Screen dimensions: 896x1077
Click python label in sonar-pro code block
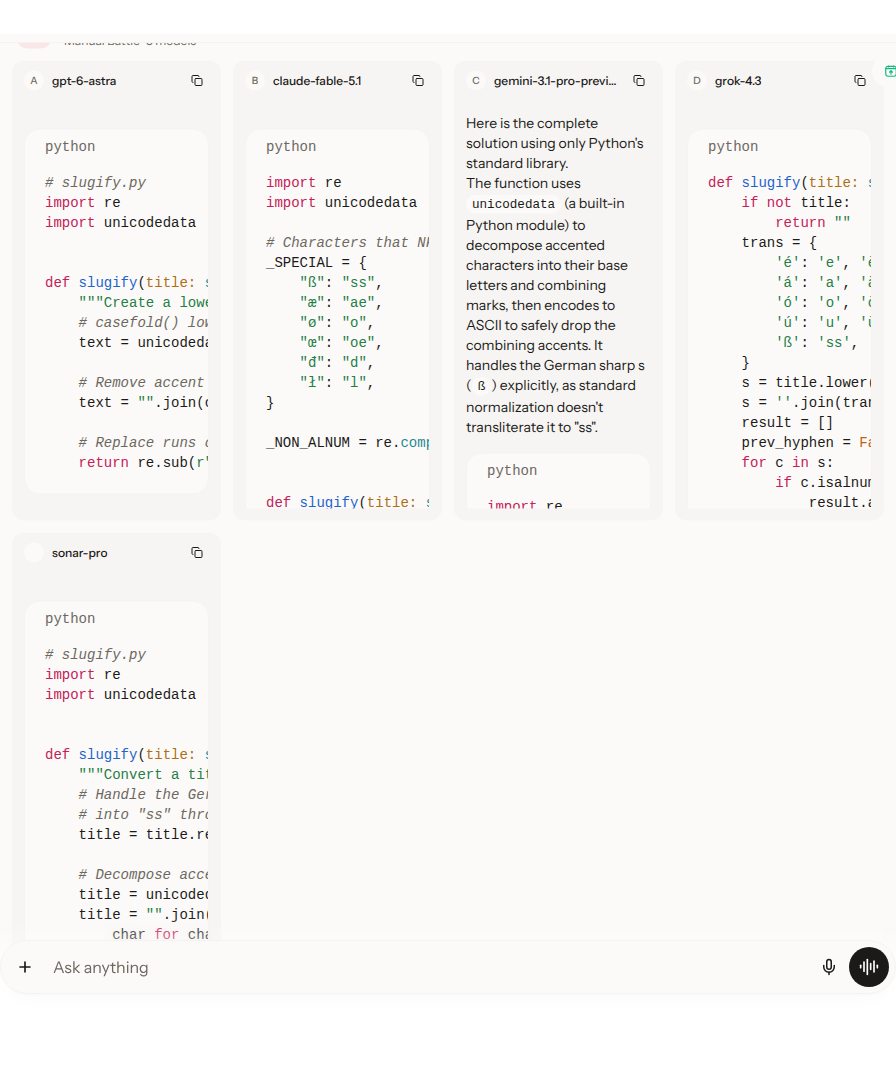pyautogui.click(x=70, y=618)
